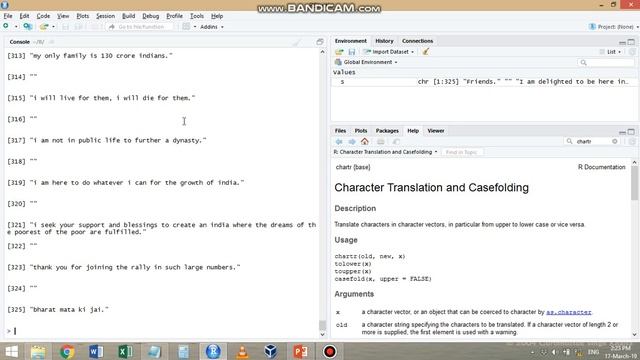The height and width of the screenshot is (360, 640).
Task: Switch to the Viewer tab
Action: click(x=436, y=131)
